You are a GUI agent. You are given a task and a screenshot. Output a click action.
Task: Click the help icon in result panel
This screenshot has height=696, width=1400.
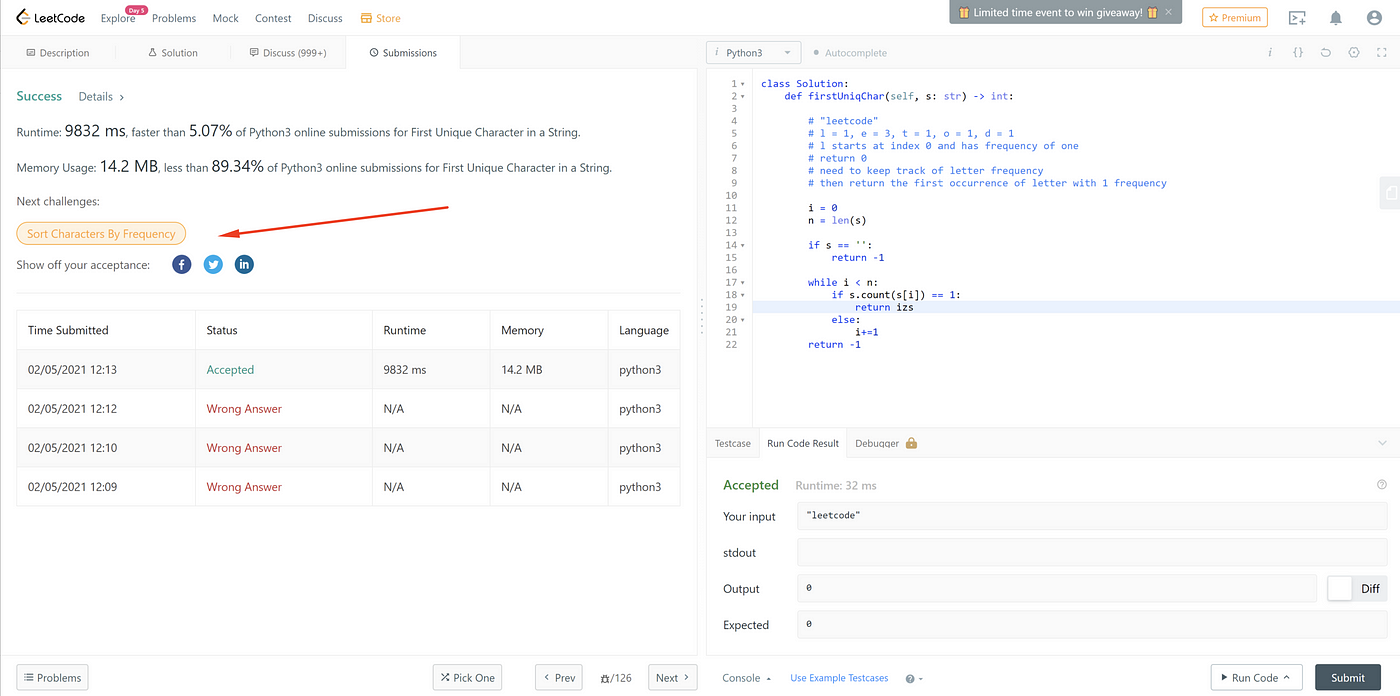pyautogui.click(x=1382, y=485)
